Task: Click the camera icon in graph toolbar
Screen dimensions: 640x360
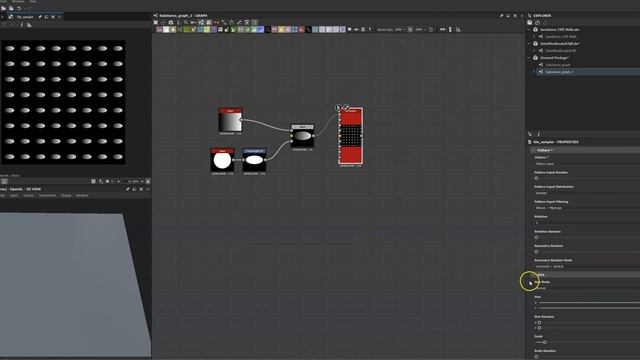Action: (171, 22)
